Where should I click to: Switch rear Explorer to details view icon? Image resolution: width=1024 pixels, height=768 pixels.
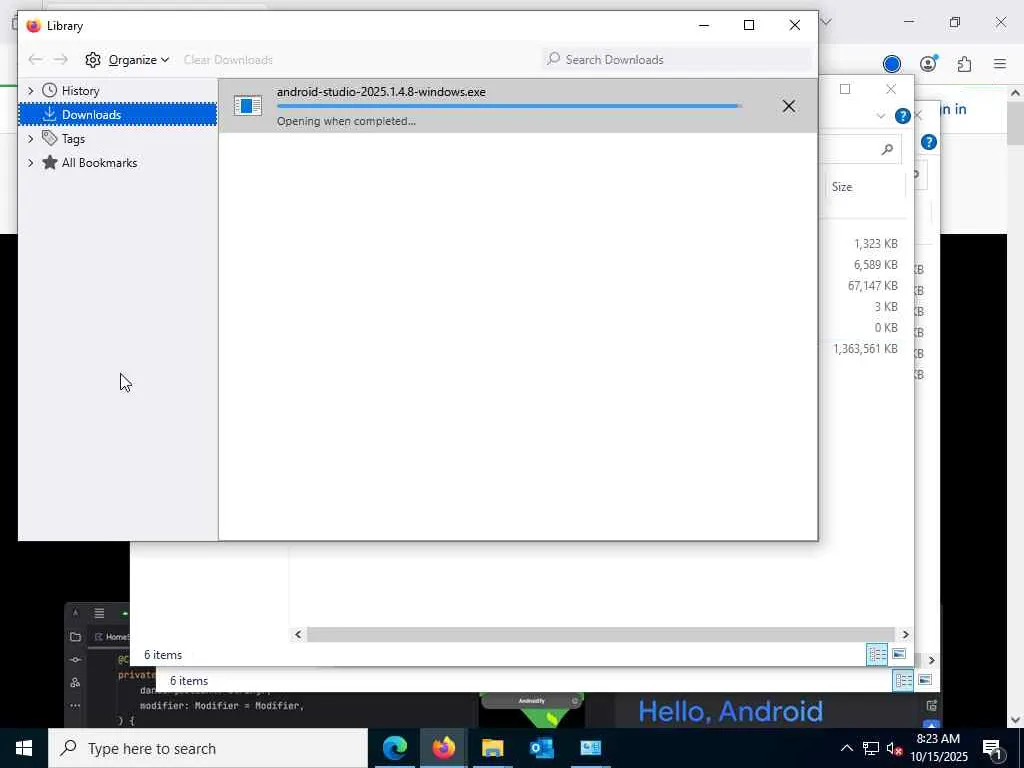(x=903, y=680)
